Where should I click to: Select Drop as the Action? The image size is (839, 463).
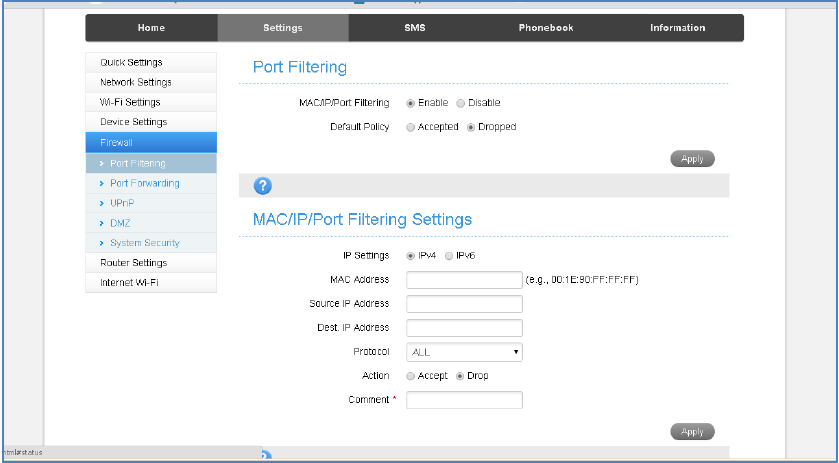[x=460, y=376]
